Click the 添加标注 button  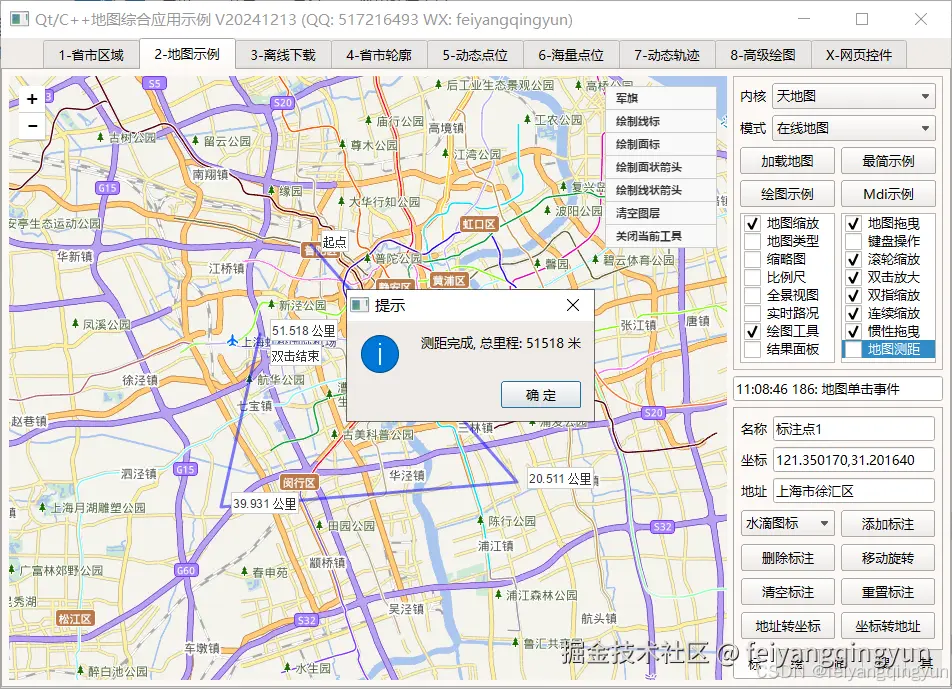(x=888, y=523)
